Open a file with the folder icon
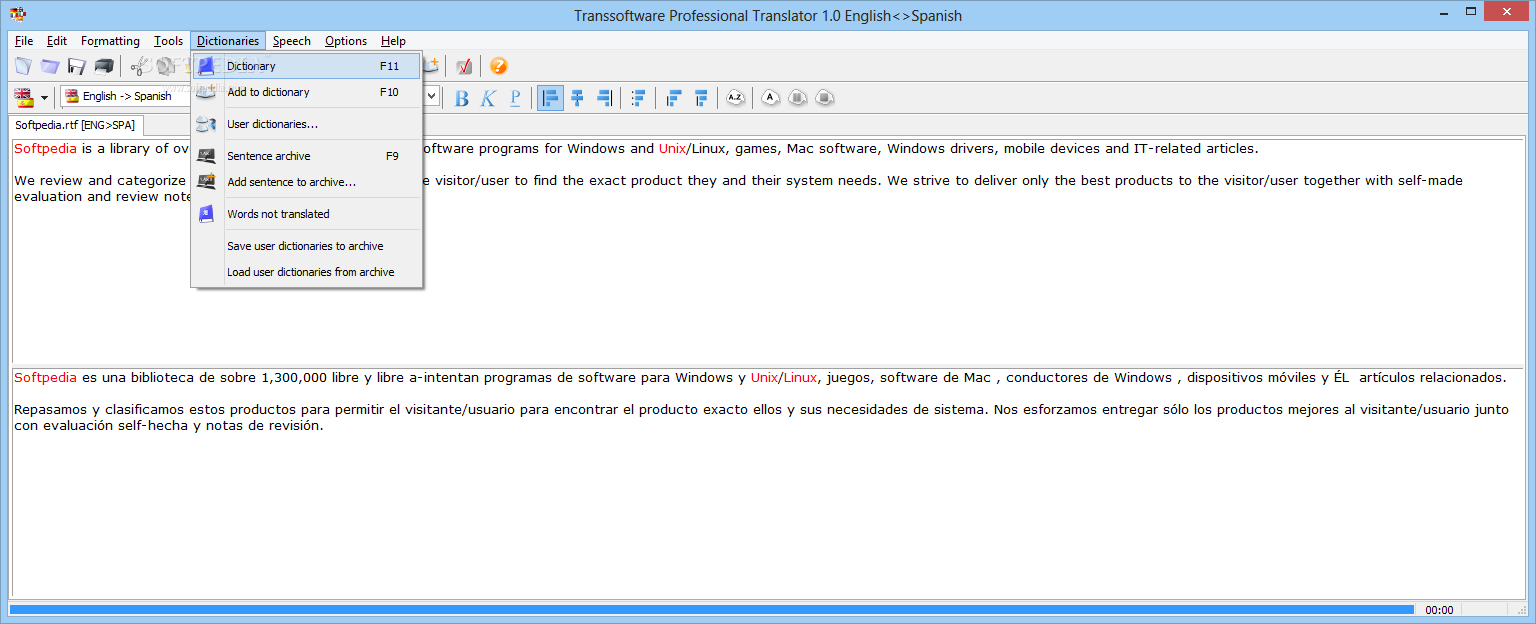 [50, 66]
